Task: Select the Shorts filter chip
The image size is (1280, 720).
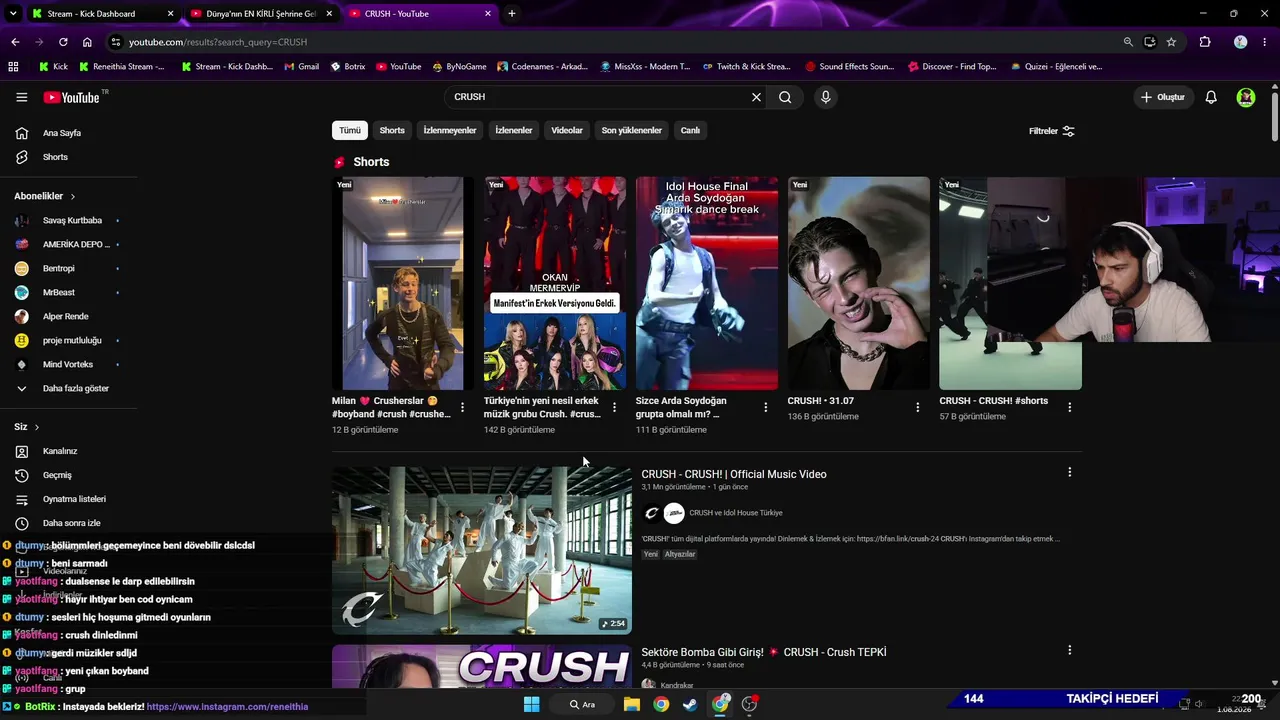Action: coord(392,130)
